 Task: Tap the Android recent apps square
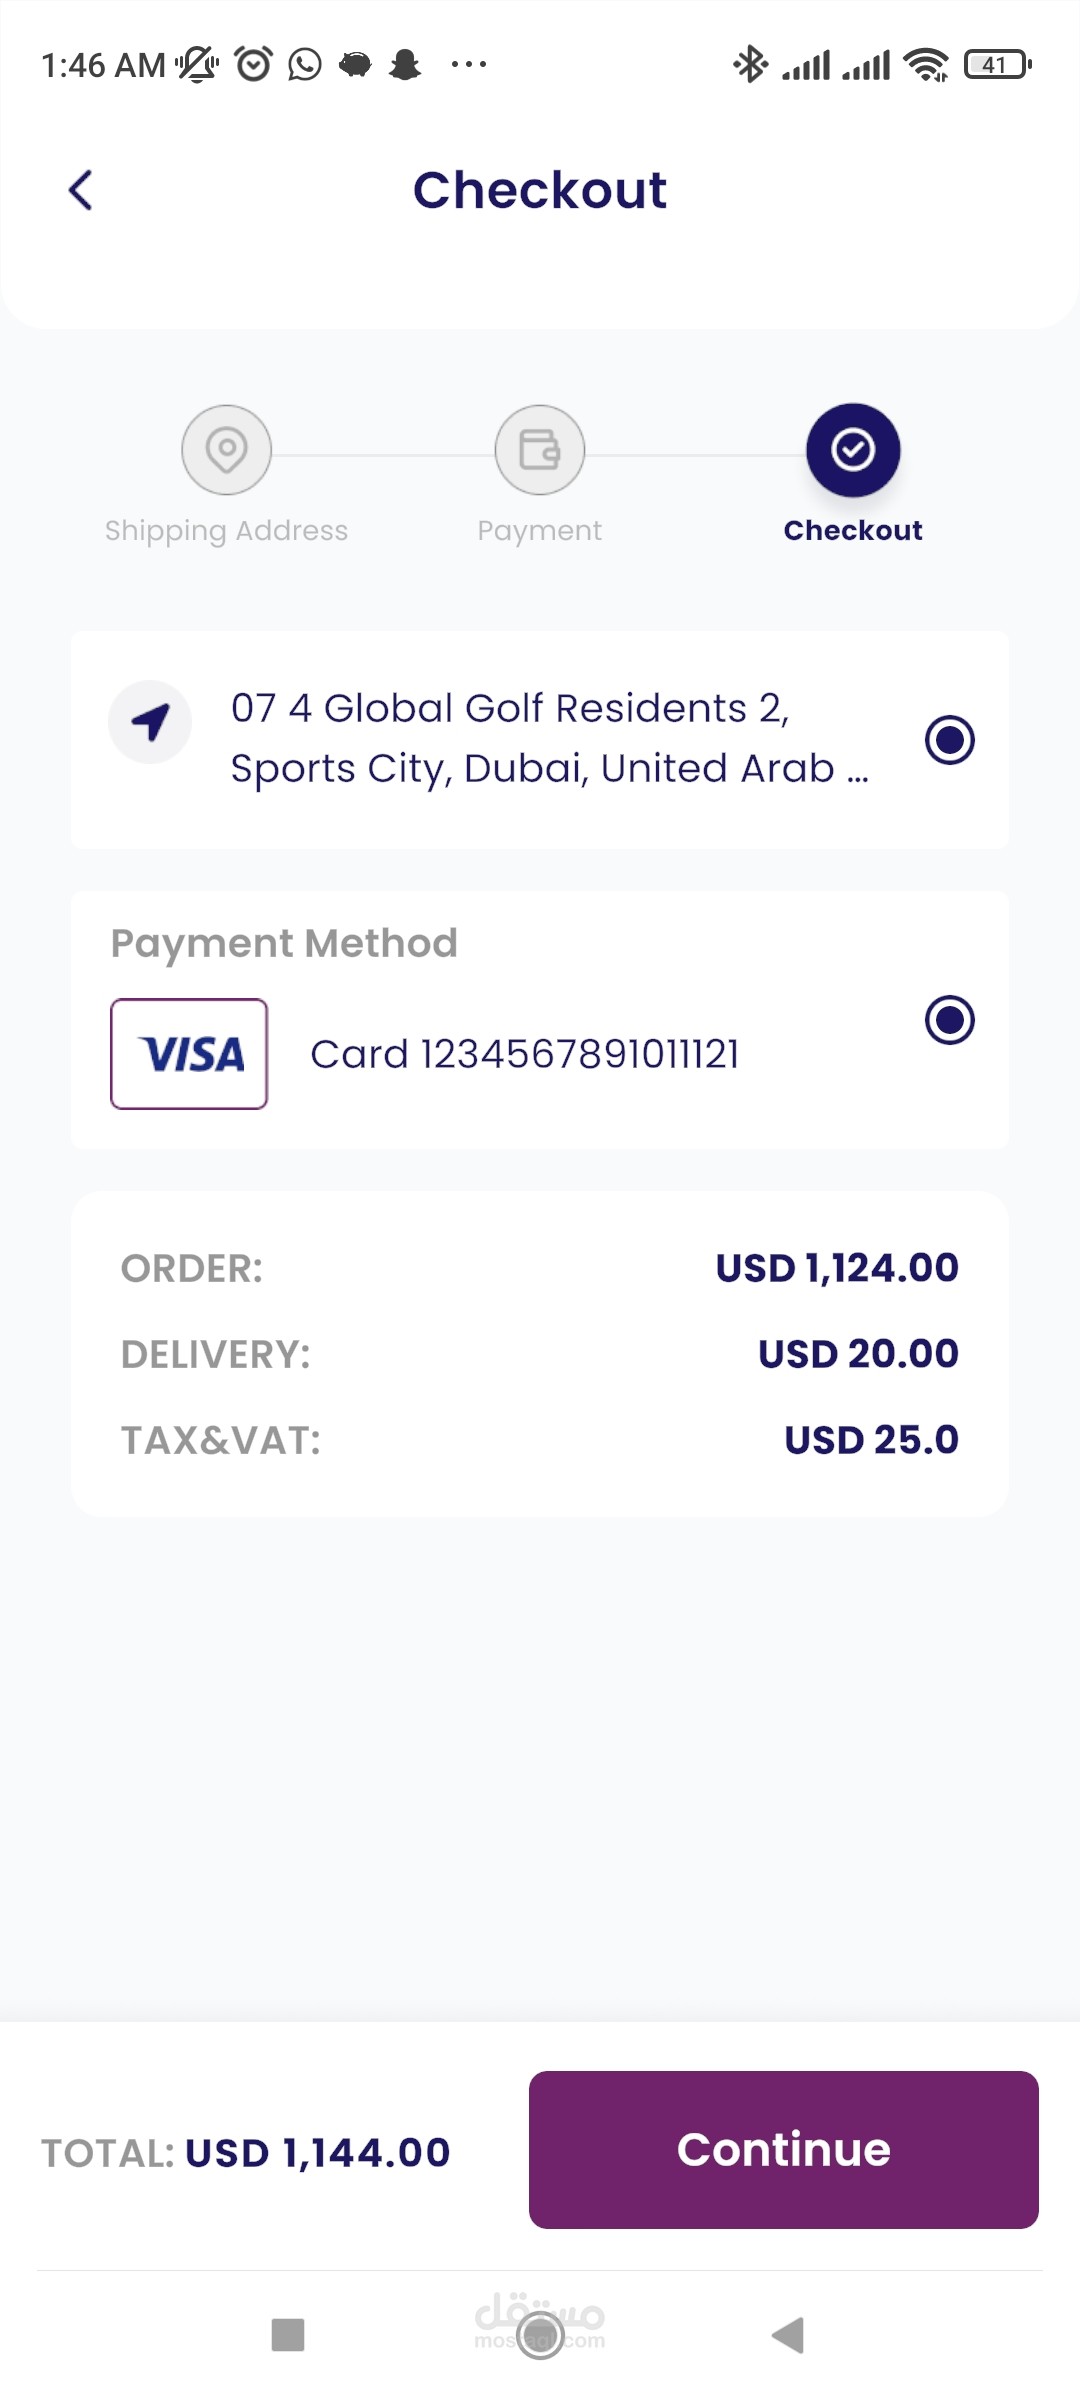[x=288, y=2335]
